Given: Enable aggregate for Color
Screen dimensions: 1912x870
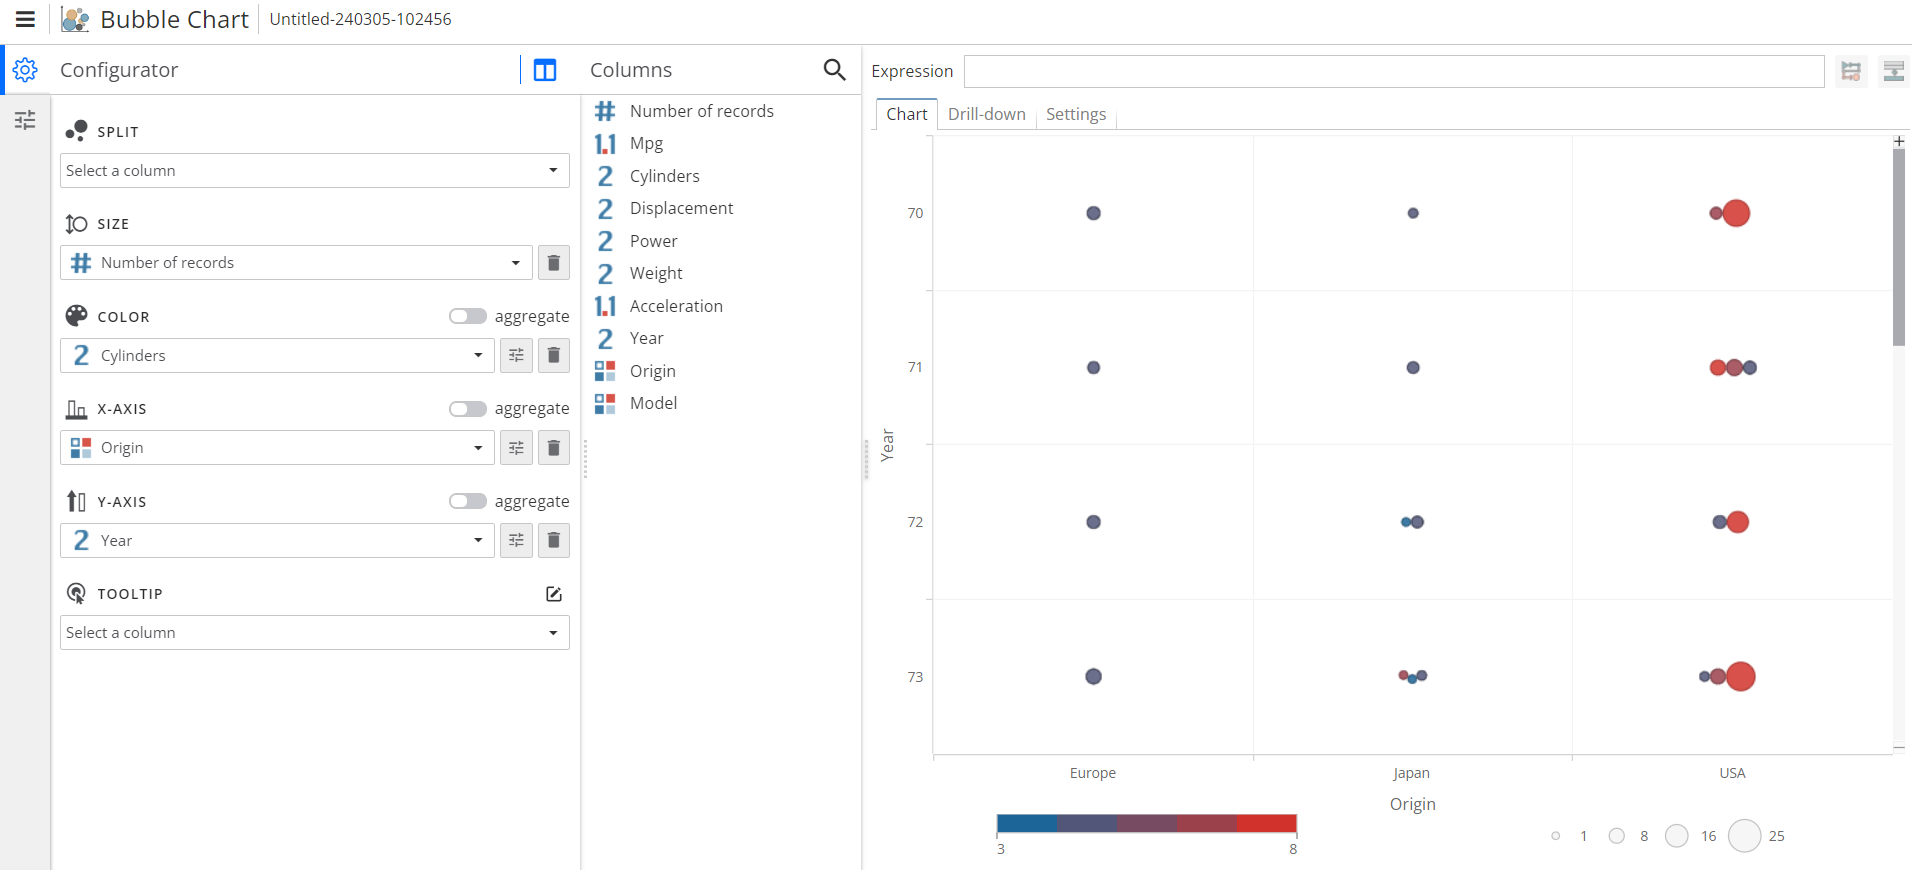Looking at the screenshot, I should tap(467, 317).
